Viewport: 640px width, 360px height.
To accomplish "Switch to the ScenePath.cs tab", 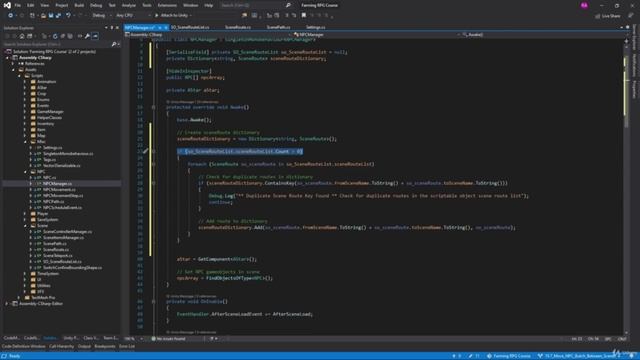I will point(278,27).
